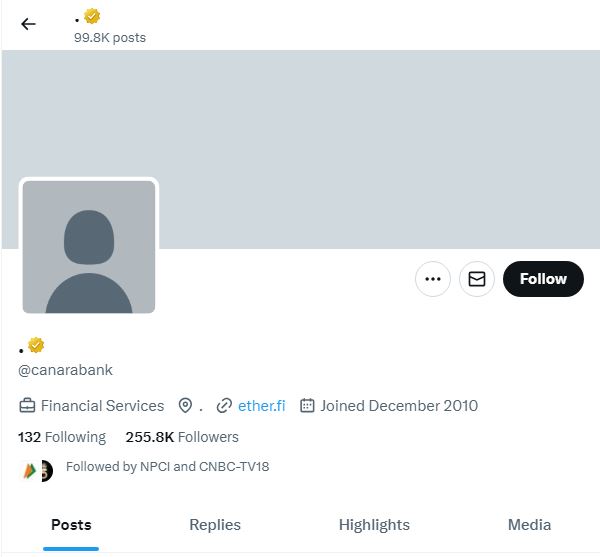The height and width of the screenshot is (557, 600).
Task: Switch to the Replies tab
Action: tap(215, 525)
